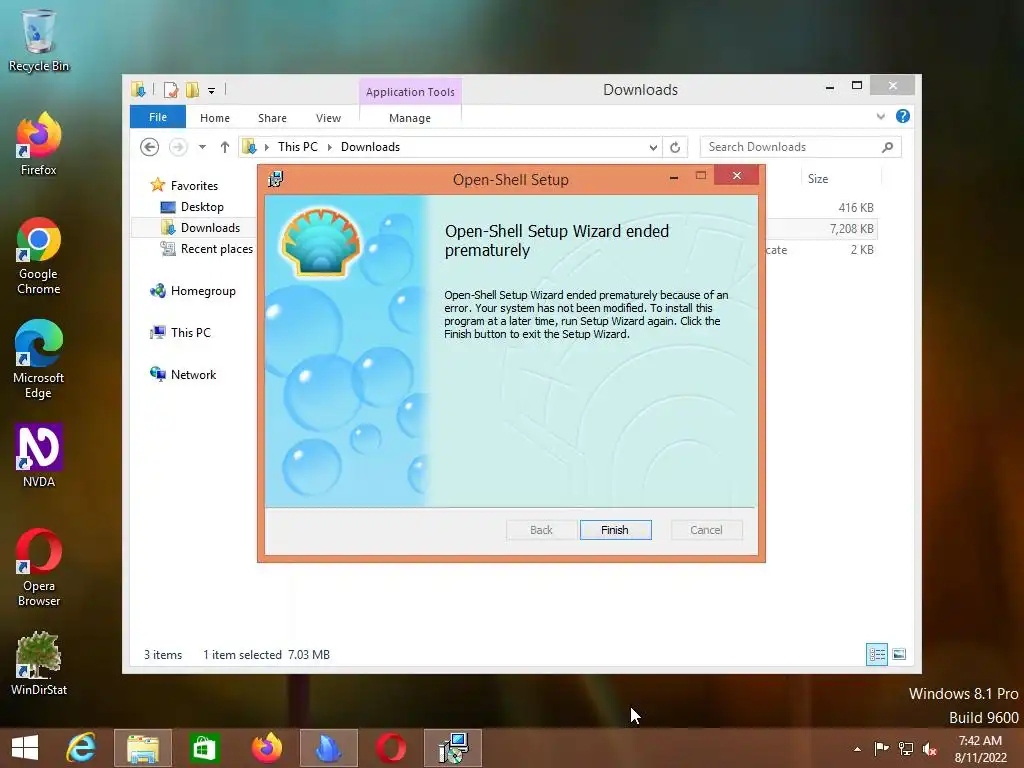Image resolution: width=1024 pixels, height=768 pixels.
Task: Click the Downloads window folder title icon
Action: click(x=138, y=89)
